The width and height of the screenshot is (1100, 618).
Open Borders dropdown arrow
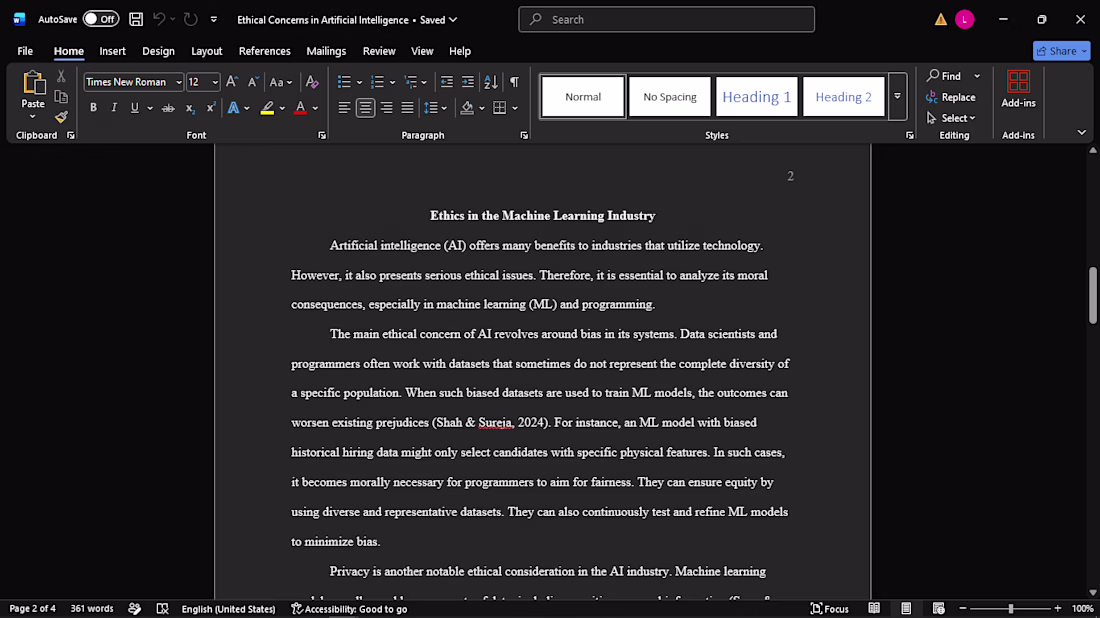pyautogui.click(x=515, y=108)
